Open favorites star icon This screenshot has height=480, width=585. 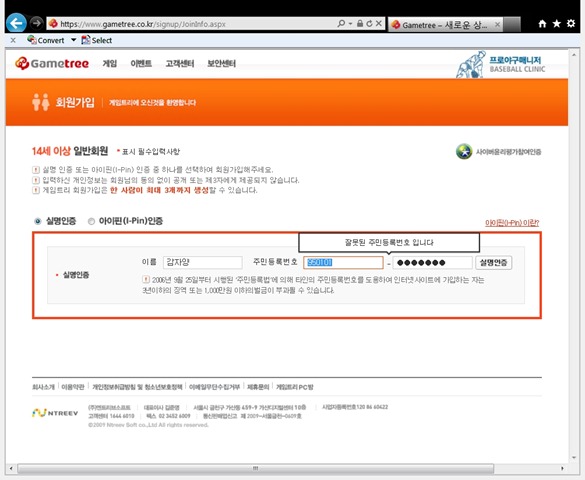tap(557, 23)
